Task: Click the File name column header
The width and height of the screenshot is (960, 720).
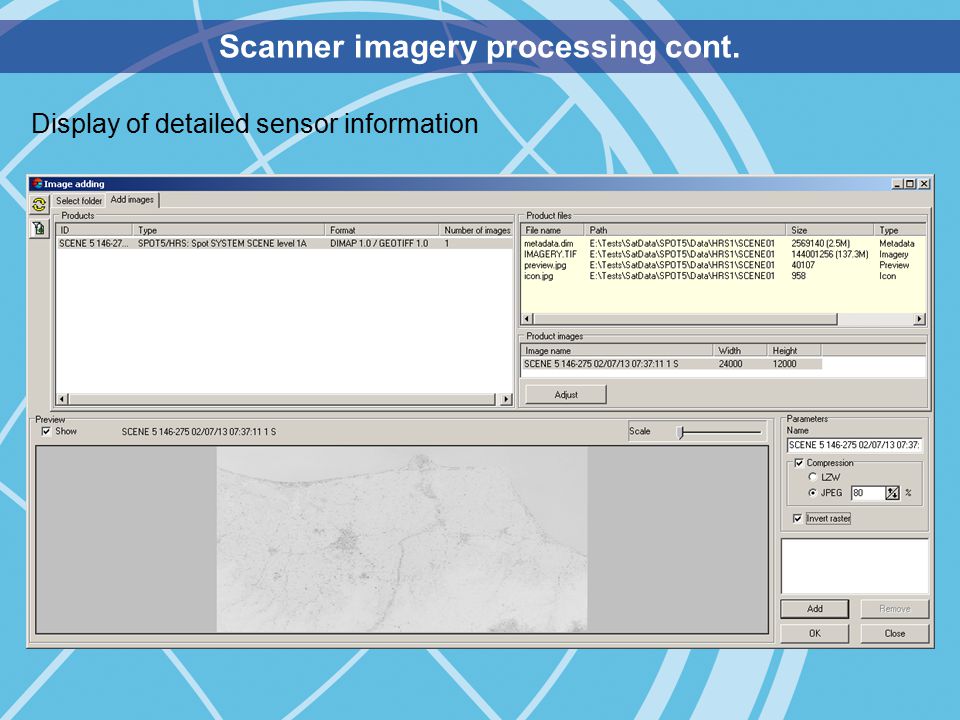Action: click(553, 230)
